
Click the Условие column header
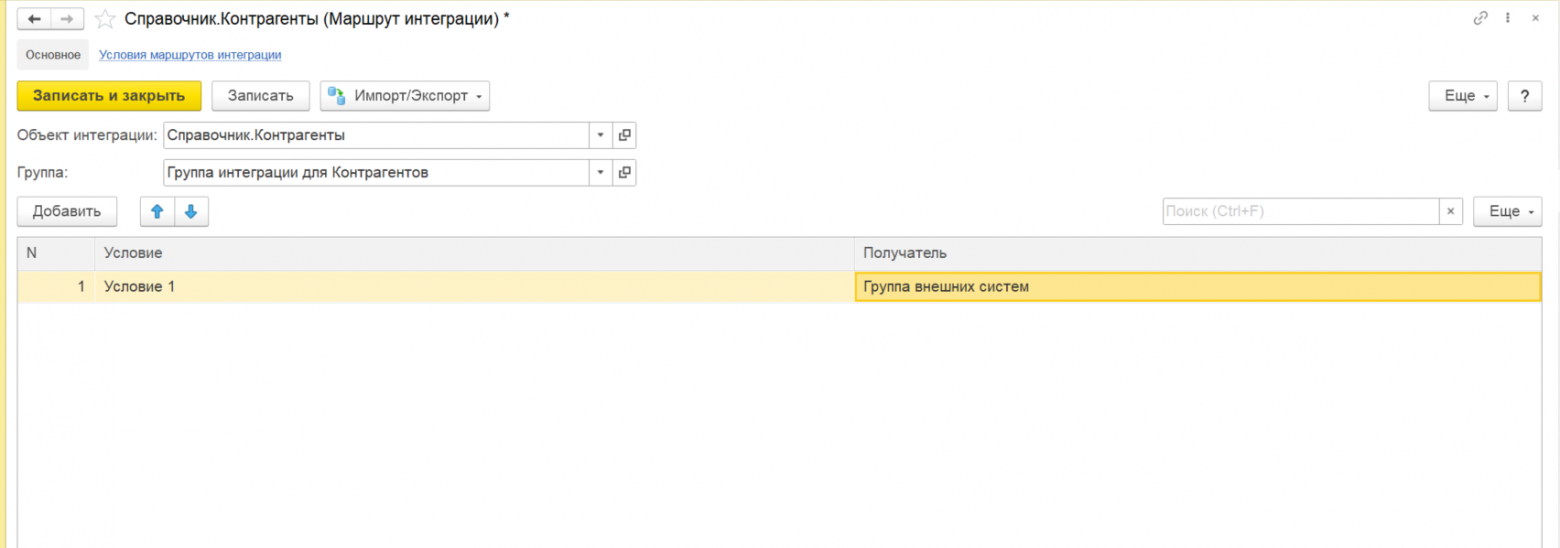coord(475,253)
